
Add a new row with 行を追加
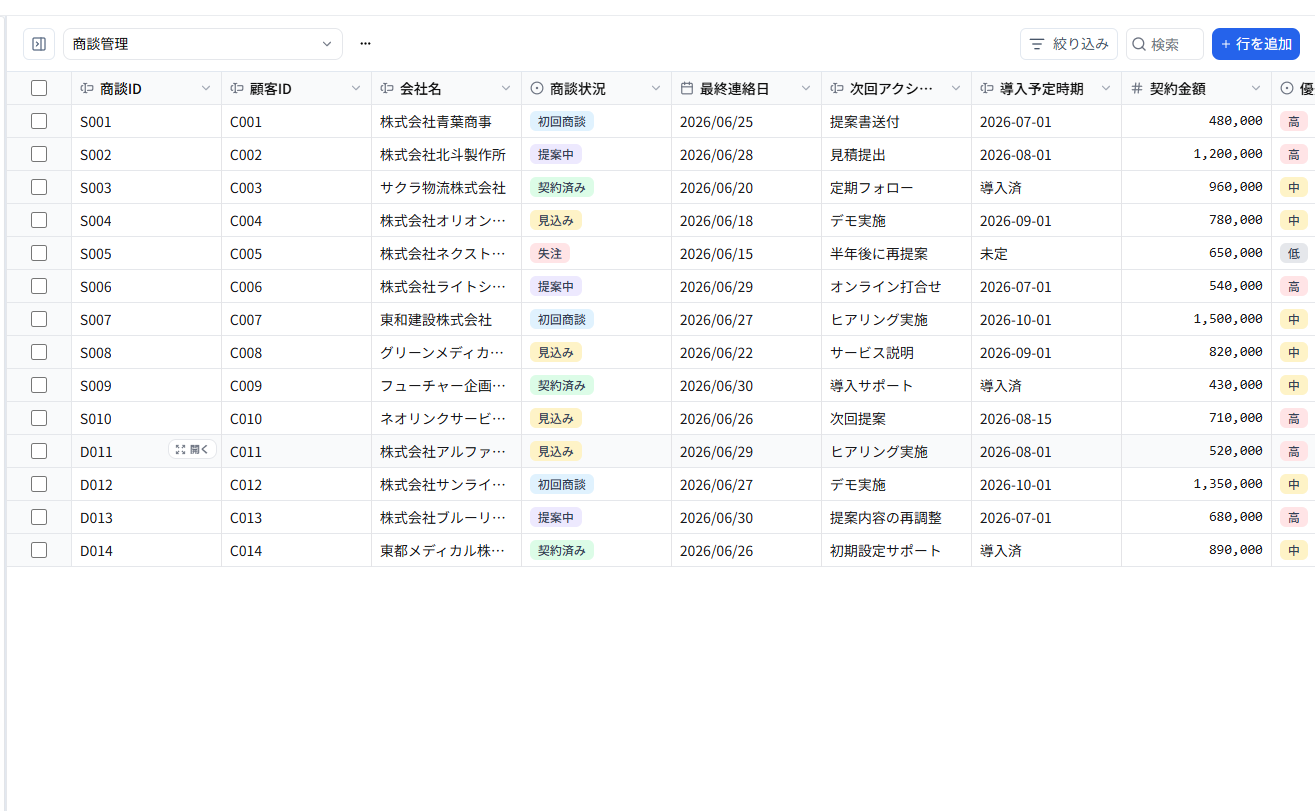click(1256, 44)
